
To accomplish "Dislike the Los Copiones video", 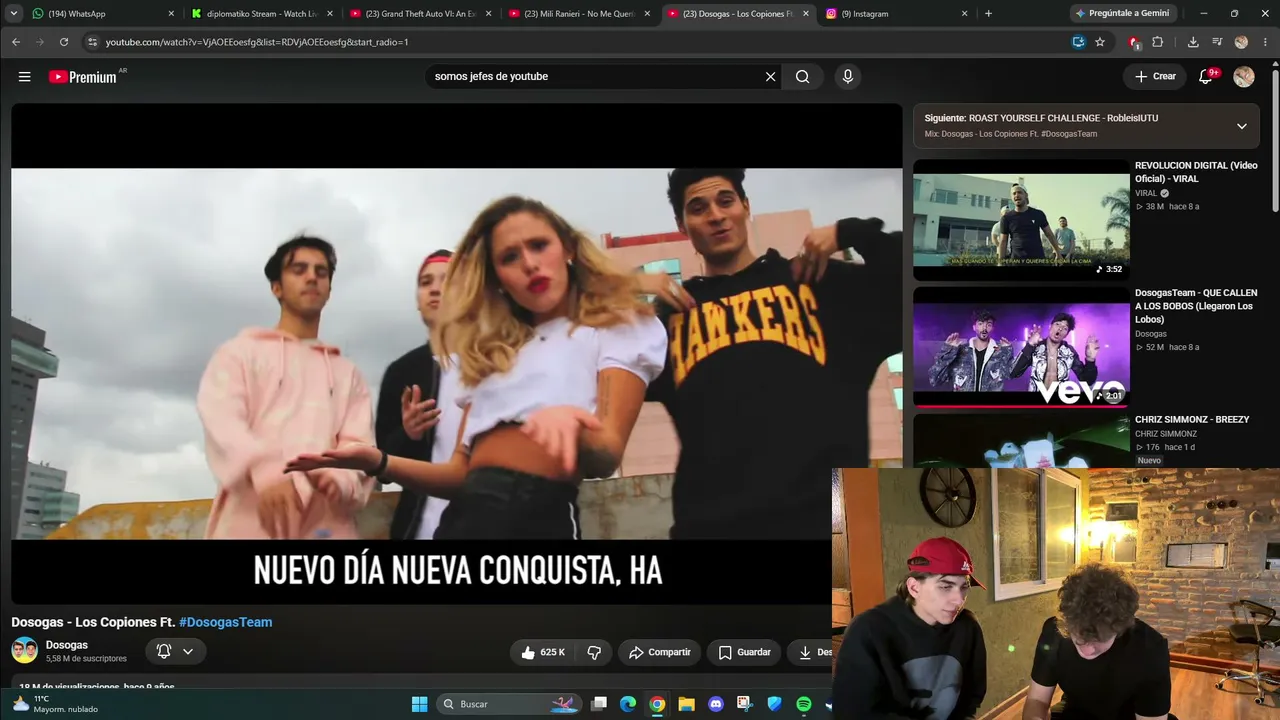I will [594, 652].
